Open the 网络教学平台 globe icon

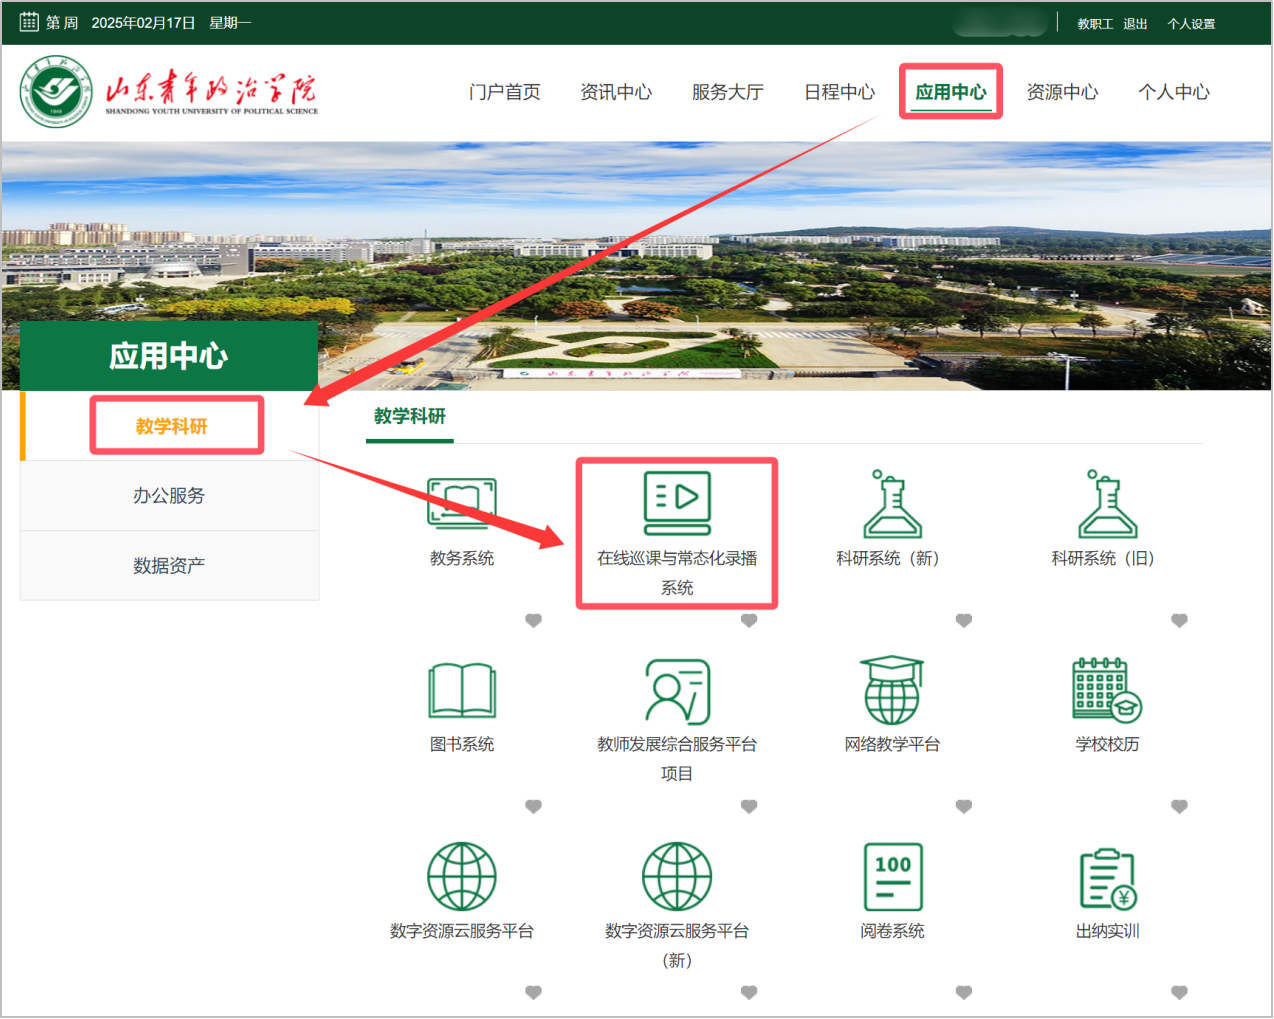click(892, 690)
